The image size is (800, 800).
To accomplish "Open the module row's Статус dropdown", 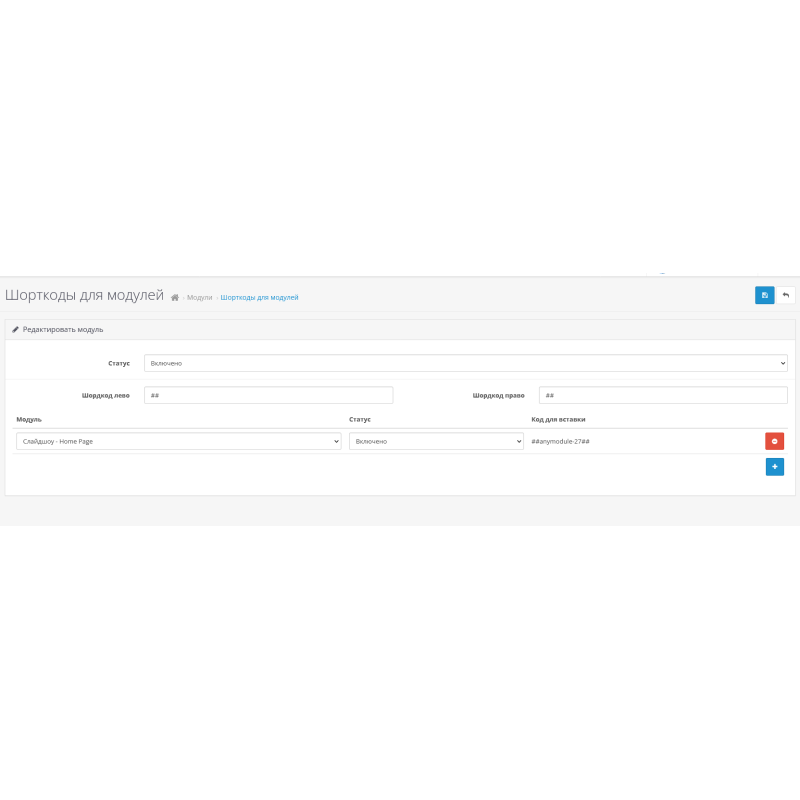I will click(x=436, y=441).
